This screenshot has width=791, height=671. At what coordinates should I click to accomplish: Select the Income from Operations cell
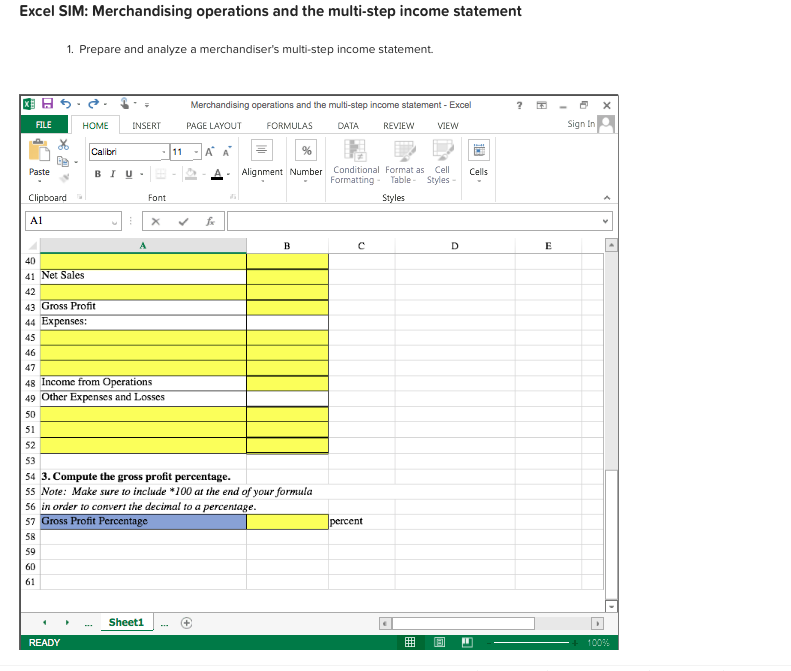click(x=143, y=383)
